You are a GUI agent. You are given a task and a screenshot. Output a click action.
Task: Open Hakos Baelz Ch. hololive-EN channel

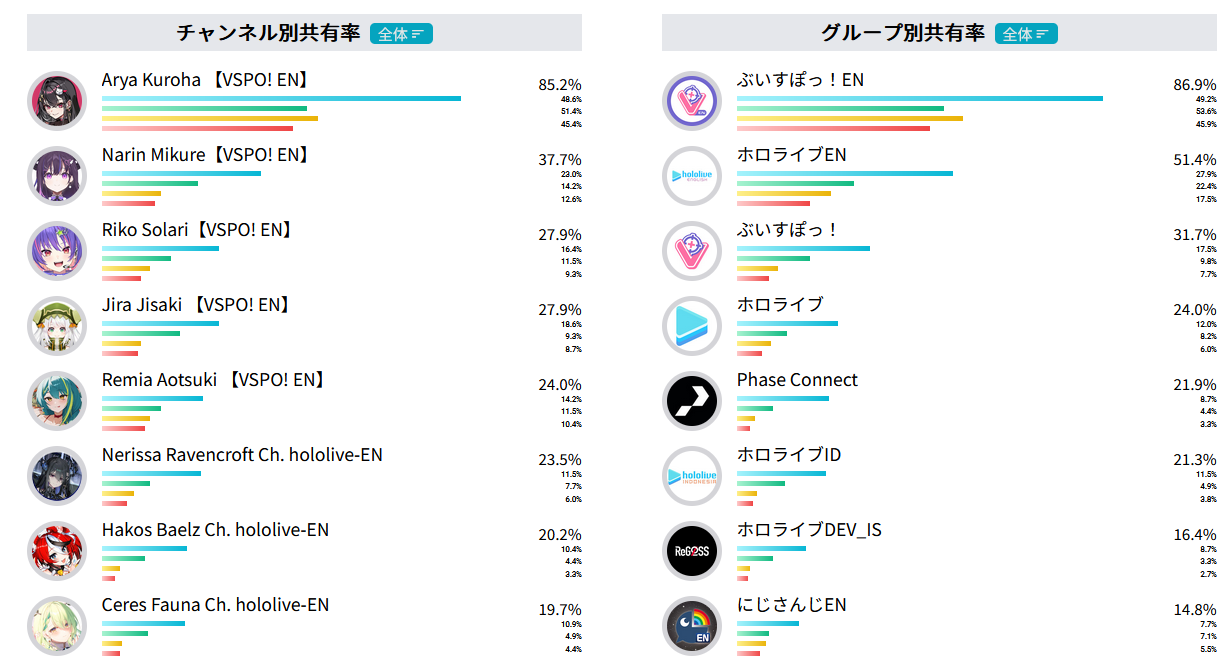point(215,530)
